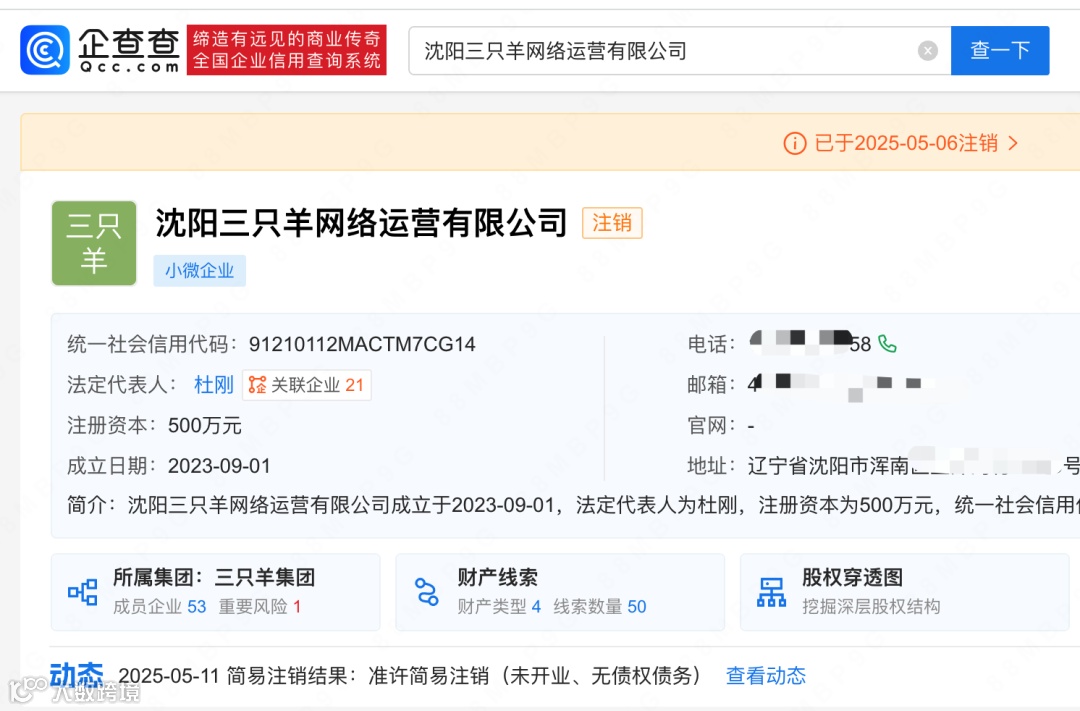This screenshot has width=1080, height=711.
Task: Click the related-enterprise icon next to 关联企业
Action: (x=257, y=384)
